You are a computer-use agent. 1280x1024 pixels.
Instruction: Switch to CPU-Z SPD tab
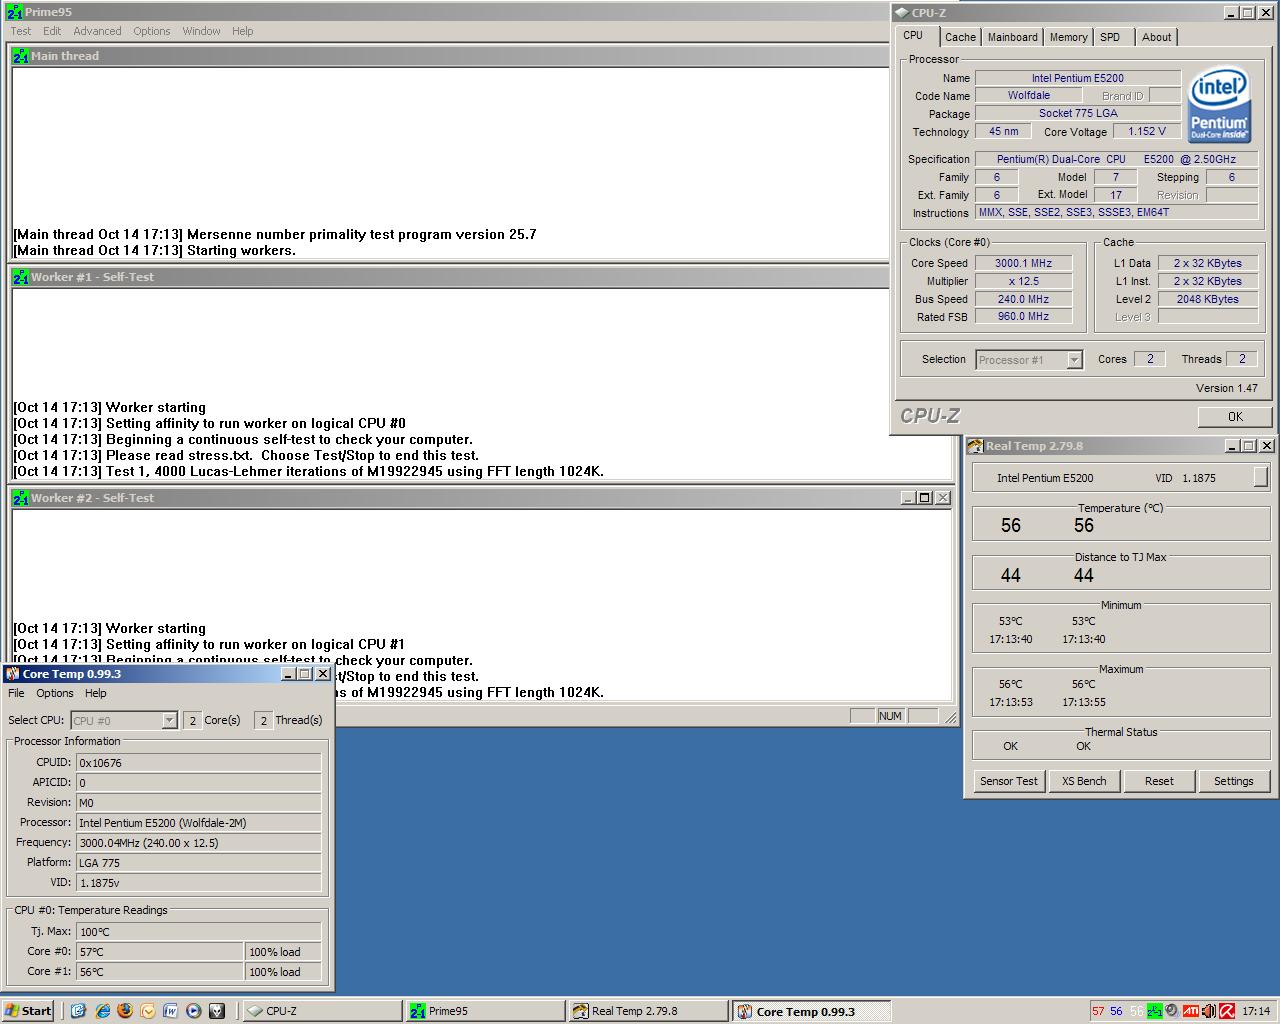tap(1110, 37)
